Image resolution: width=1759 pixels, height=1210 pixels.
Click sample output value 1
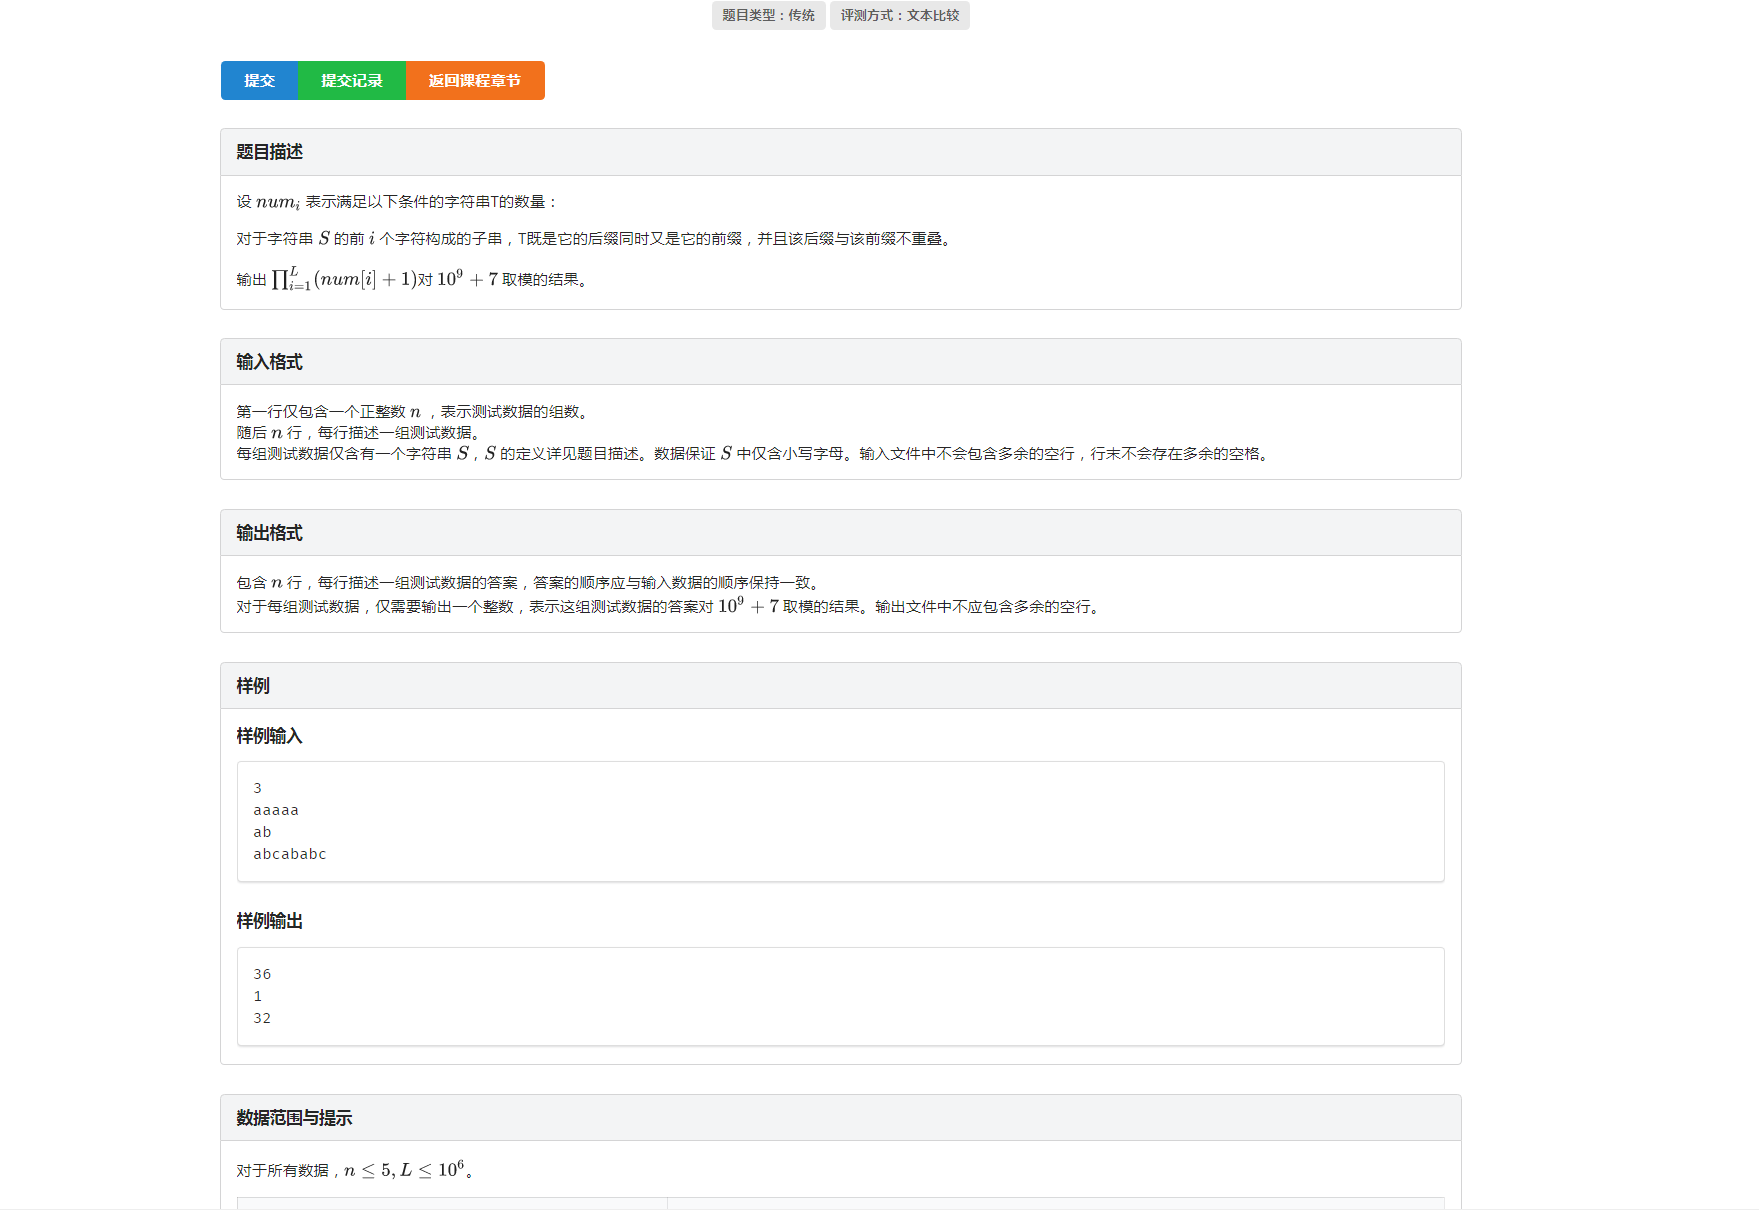pyautogui.click(x=257, y=996)
